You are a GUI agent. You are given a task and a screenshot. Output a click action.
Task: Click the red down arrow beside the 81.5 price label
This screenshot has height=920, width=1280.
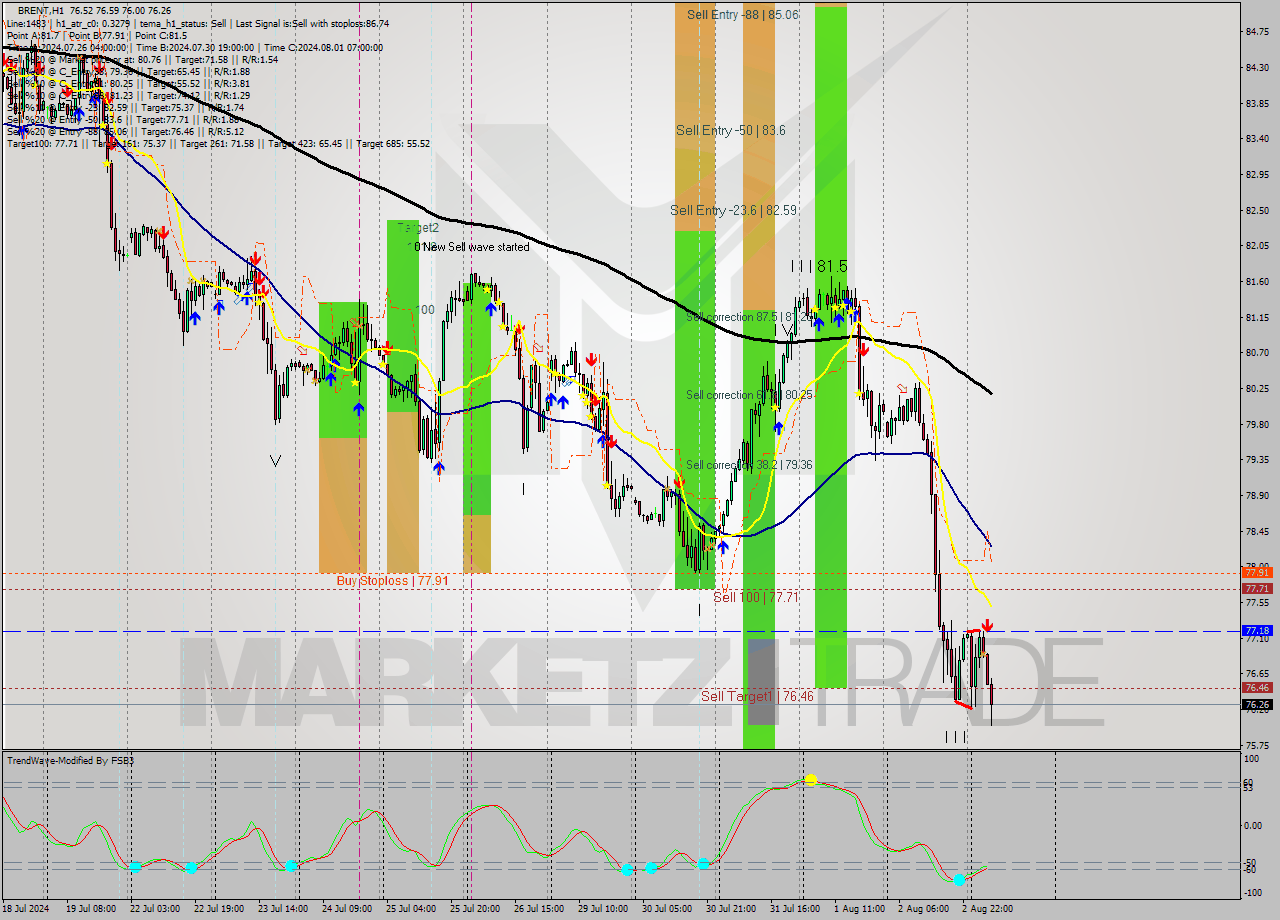coord(862,350)
